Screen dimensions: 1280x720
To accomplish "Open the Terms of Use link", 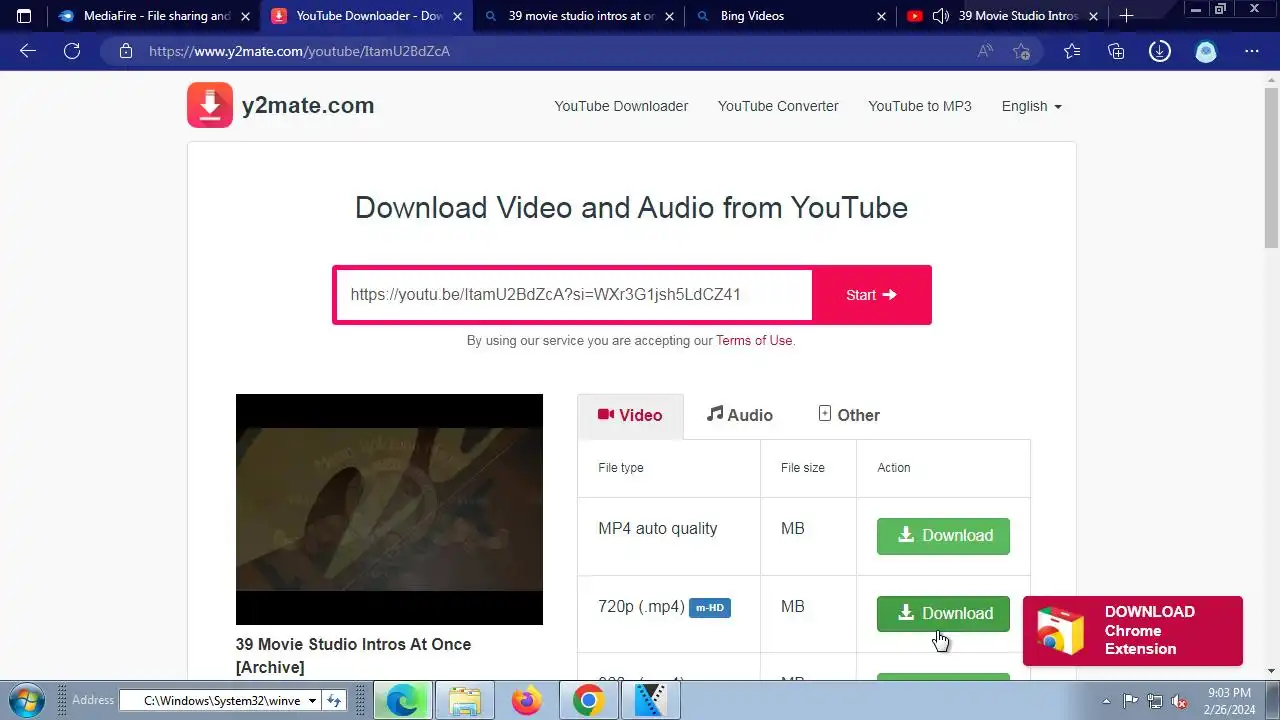I will [x=754, y=341].
